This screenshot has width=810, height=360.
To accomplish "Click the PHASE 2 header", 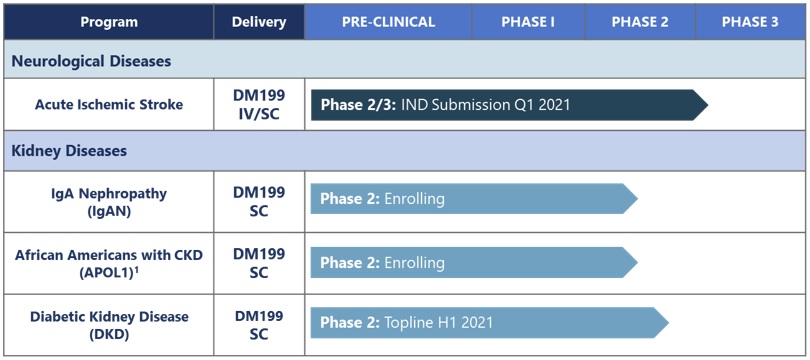I will 640,22.
